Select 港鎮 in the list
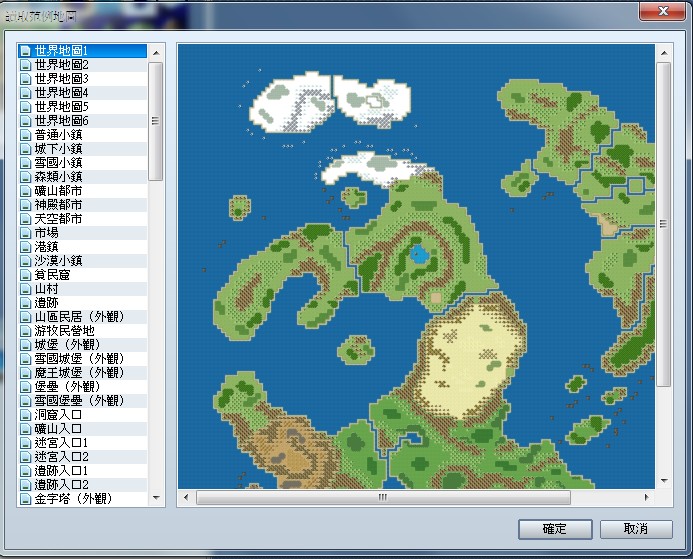The width and height of the screenshot is (693, 559). pyautogui.click(x=83, y=247)
